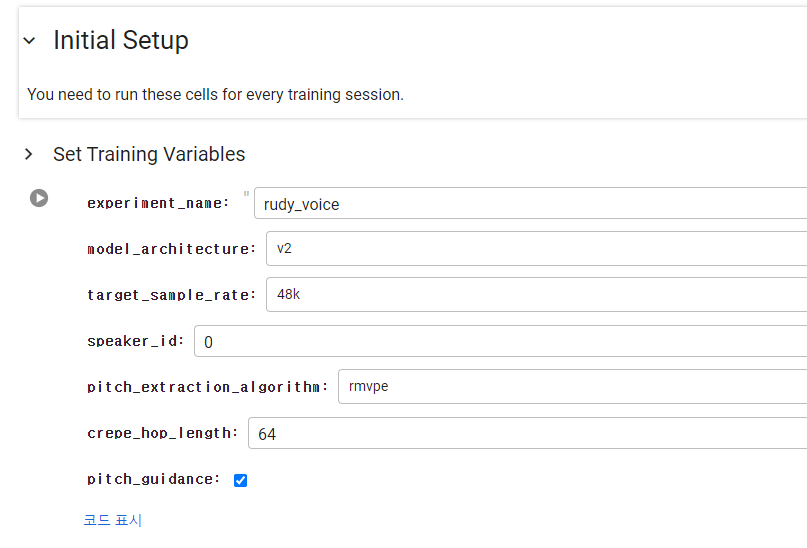
Task: Focus the speaker_id input field
Action: (500, 342)
